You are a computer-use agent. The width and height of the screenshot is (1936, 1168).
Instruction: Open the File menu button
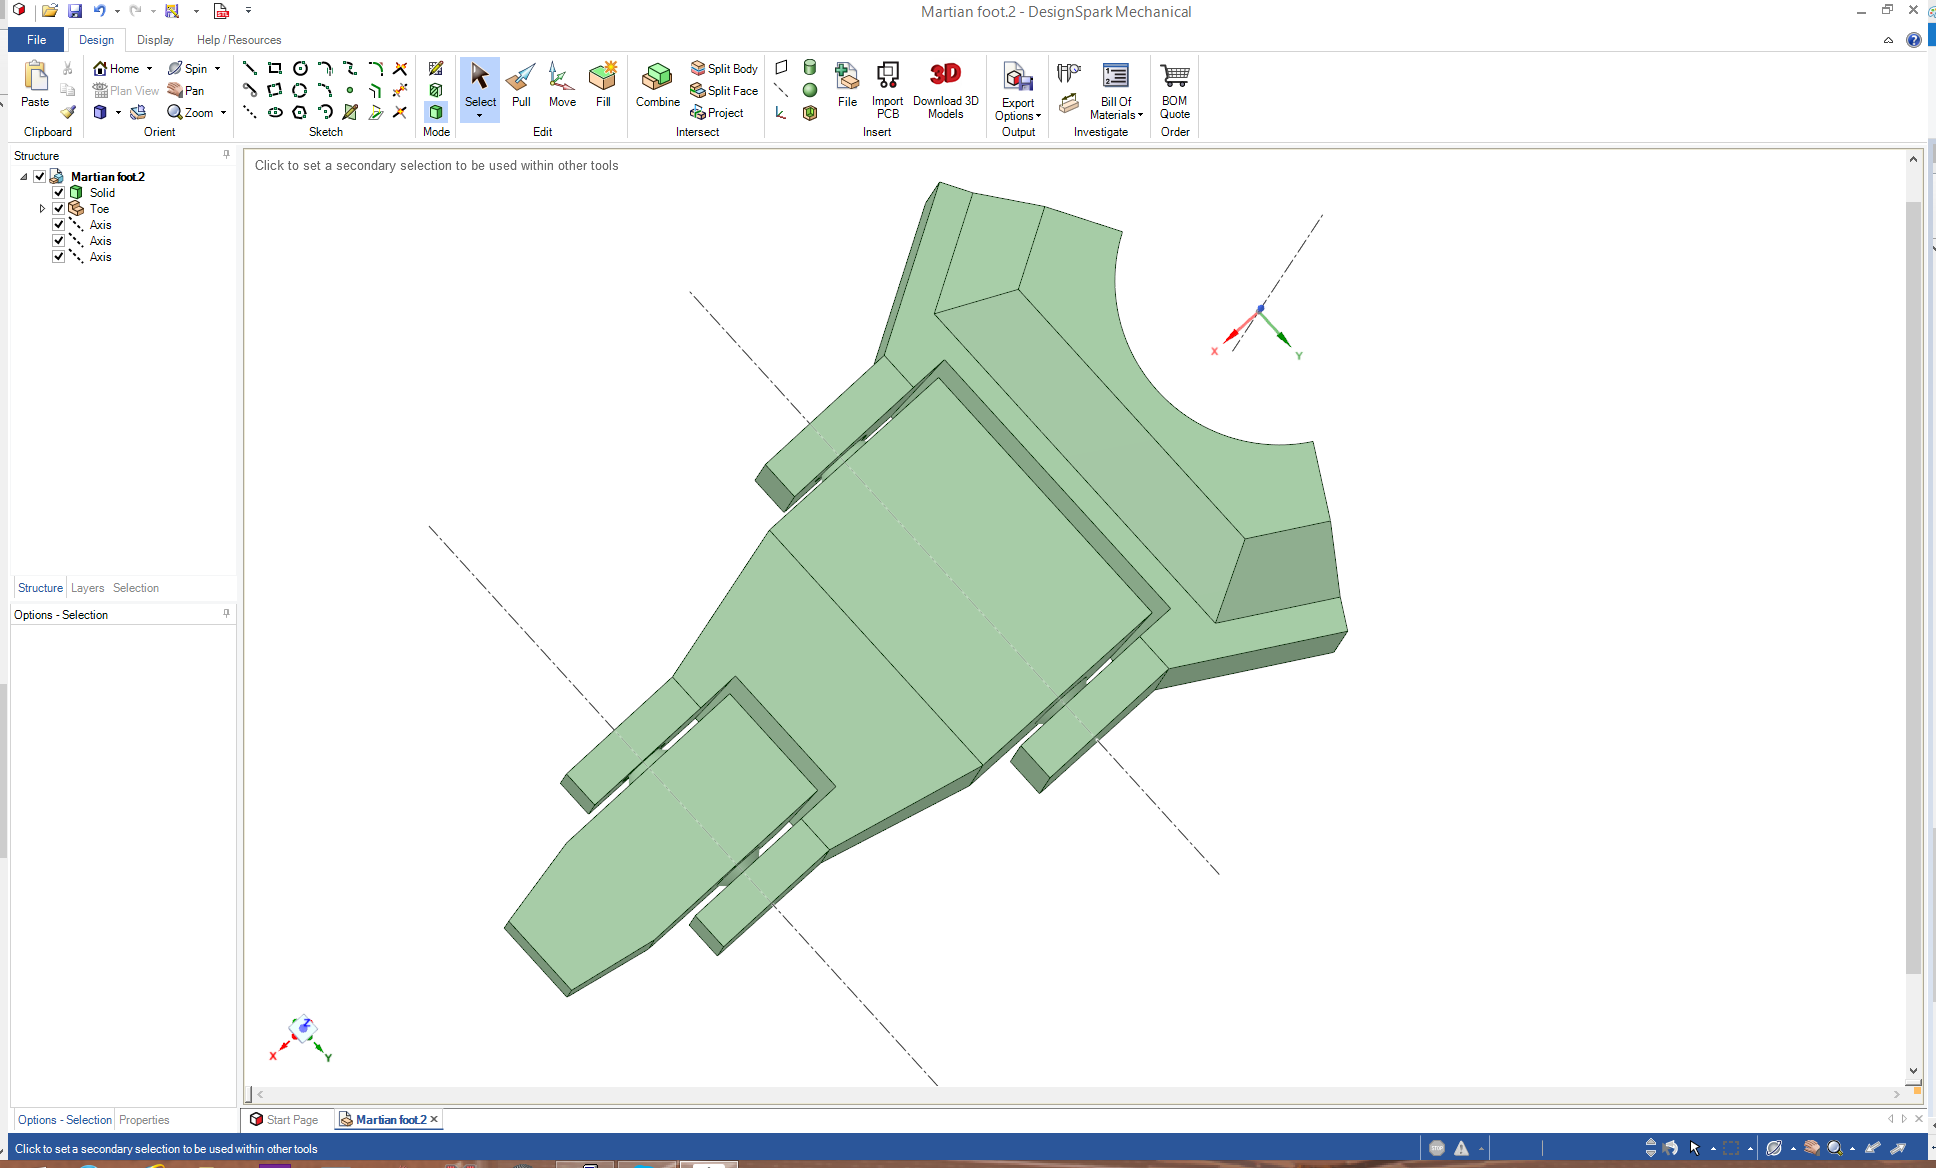tap(36, 40)
